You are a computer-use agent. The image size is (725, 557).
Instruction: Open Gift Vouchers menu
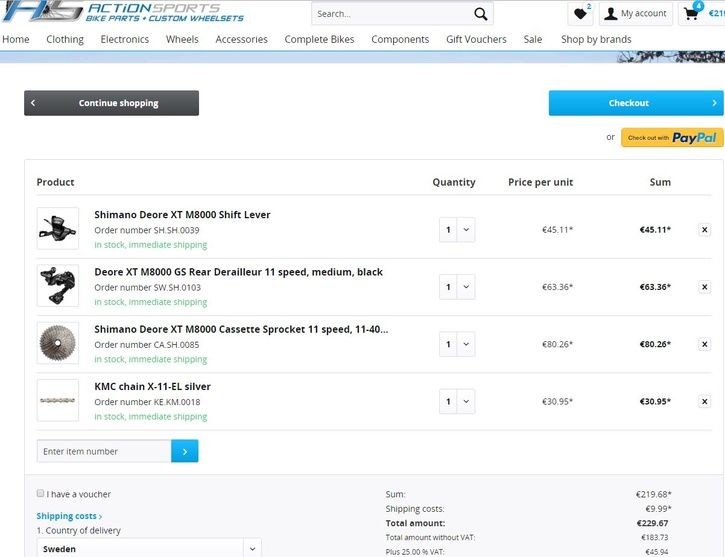click(476, 39)
